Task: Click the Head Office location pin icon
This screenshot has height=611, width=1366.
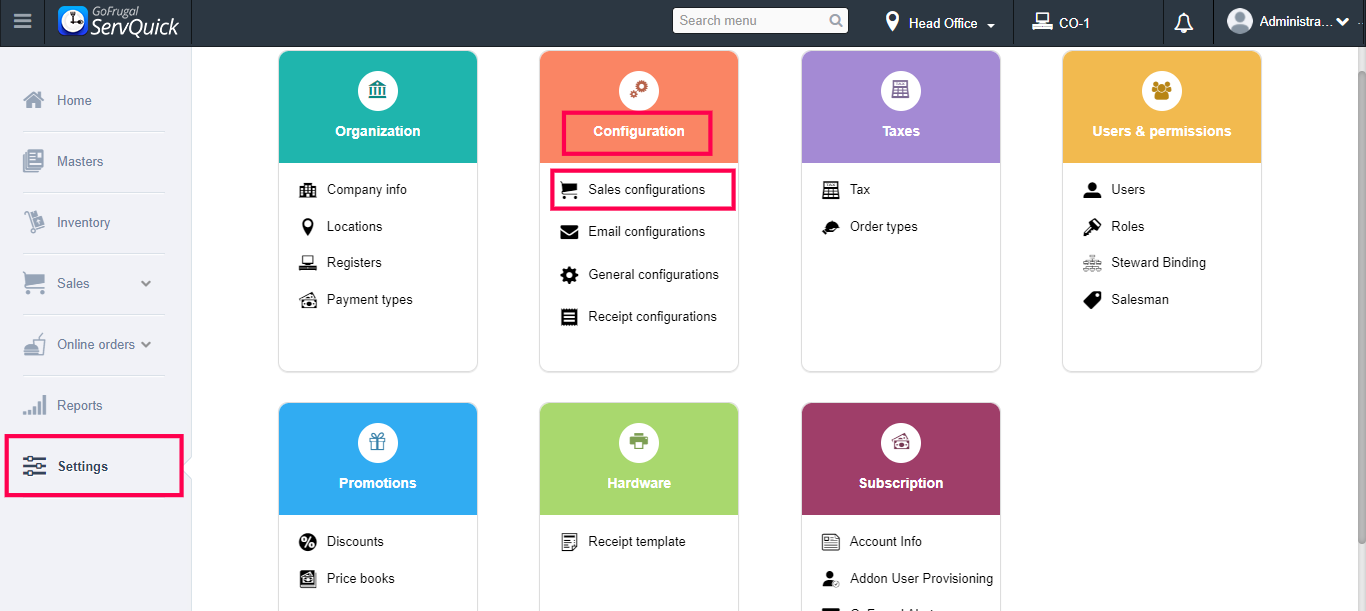Action: pyautogui.click(x=892, y=21)
